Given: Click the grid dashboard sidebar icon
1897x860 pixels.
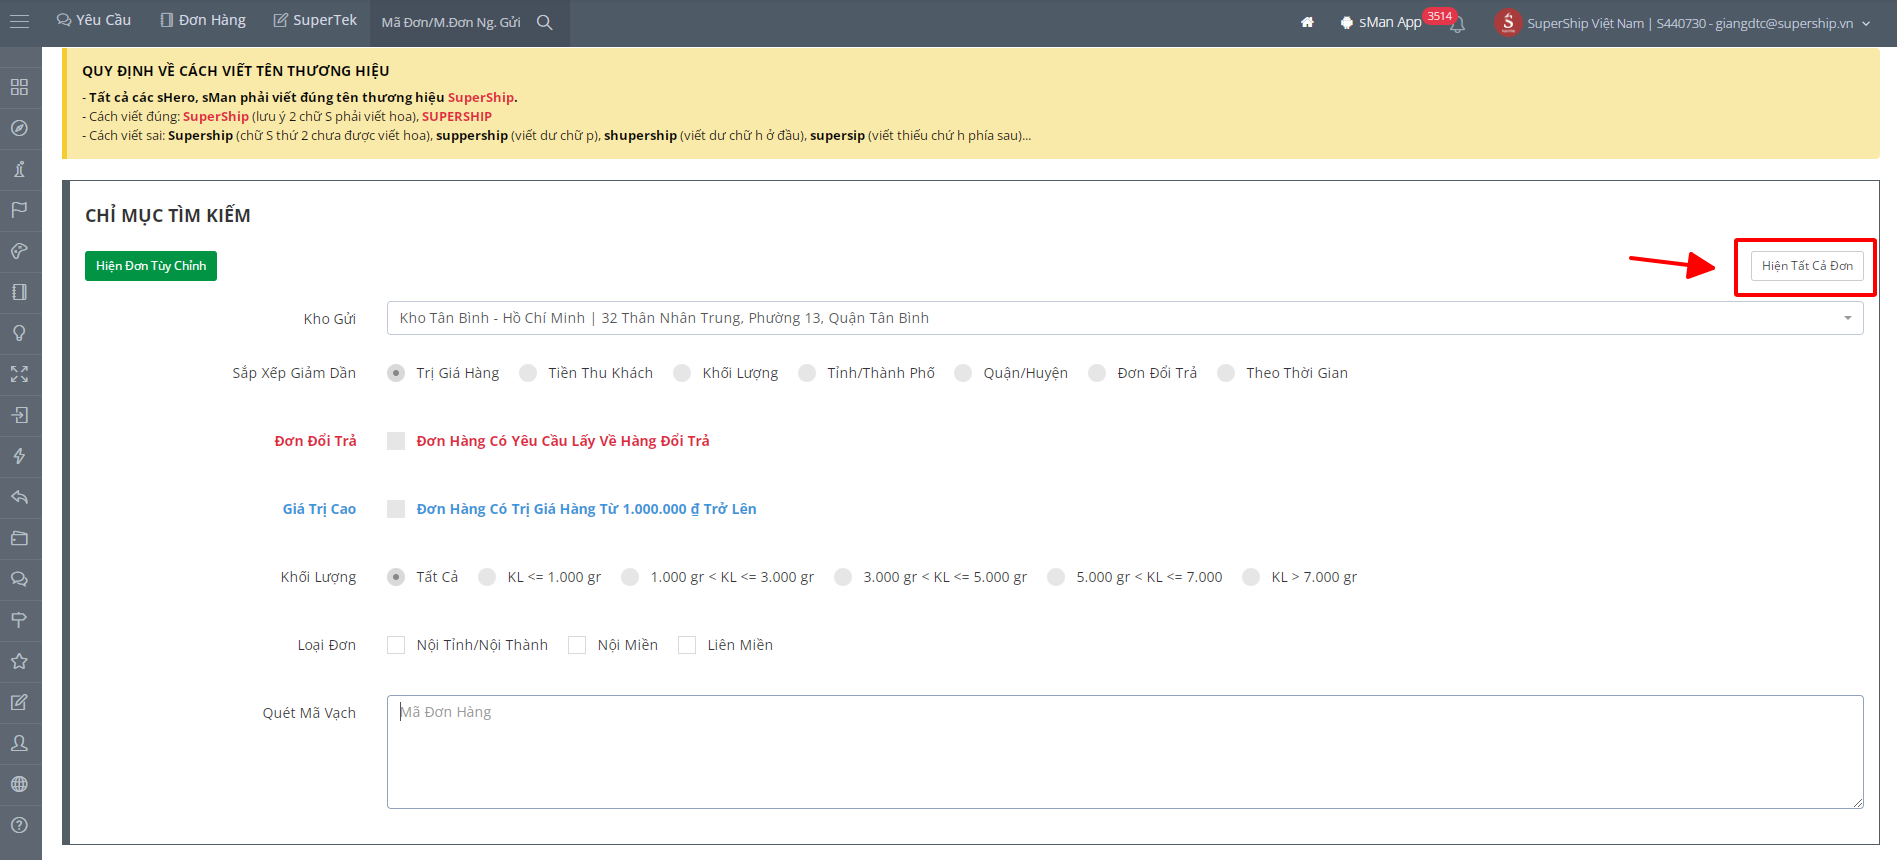Looking at the screenshot, I should tap(19, 87).
